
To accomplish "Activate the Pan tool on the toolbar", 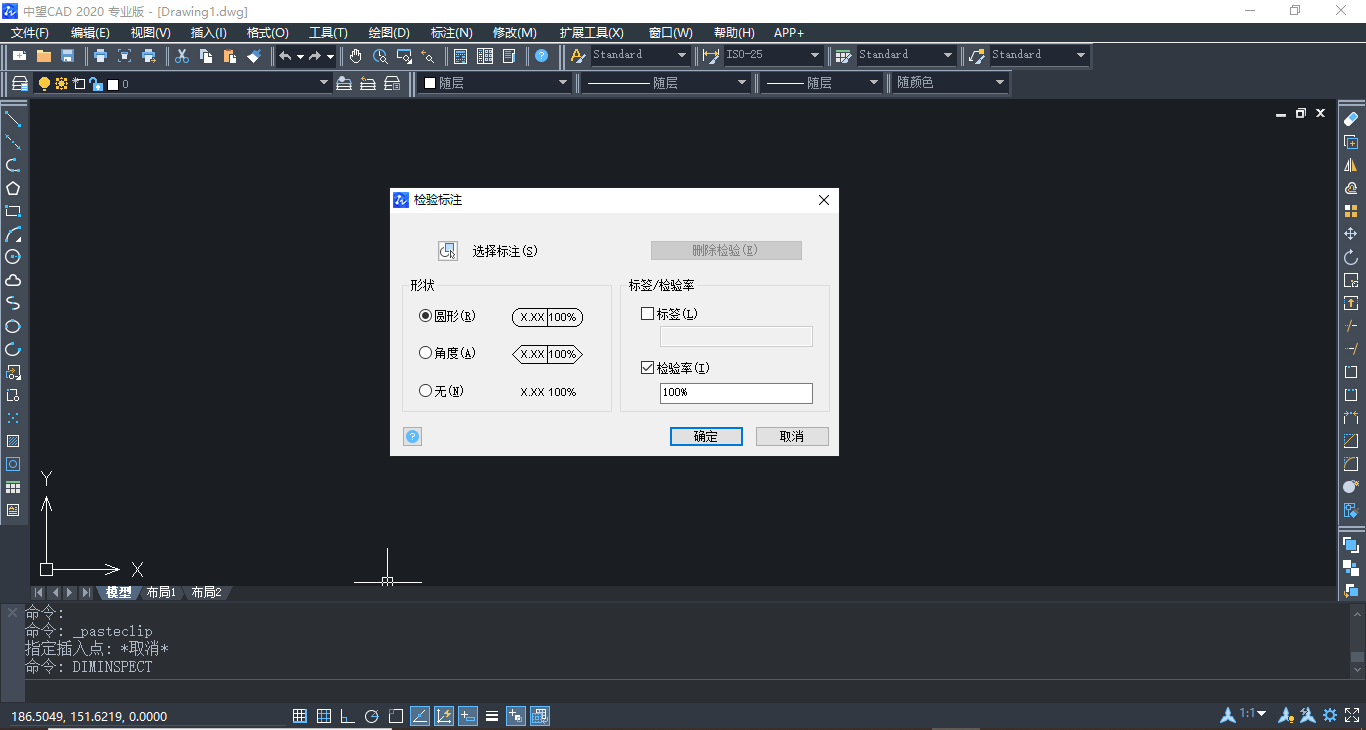I will (355, 56).
